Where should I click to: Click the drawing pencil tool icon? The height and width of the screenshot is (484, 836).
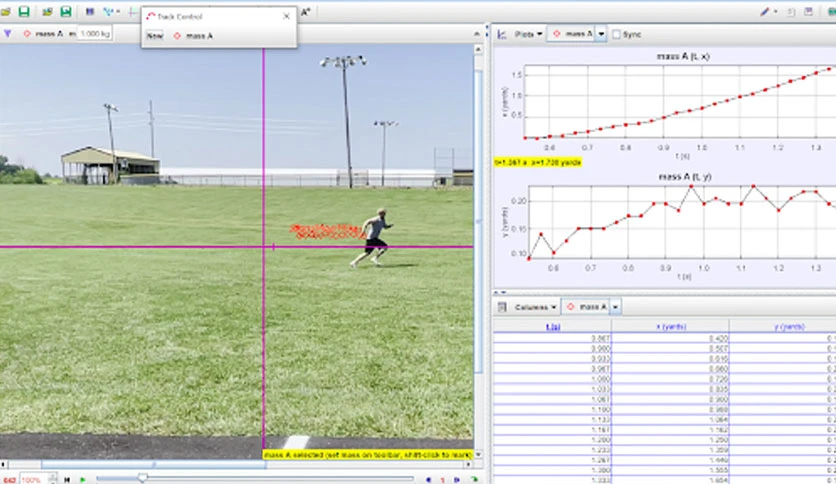[x=765, y=11]
